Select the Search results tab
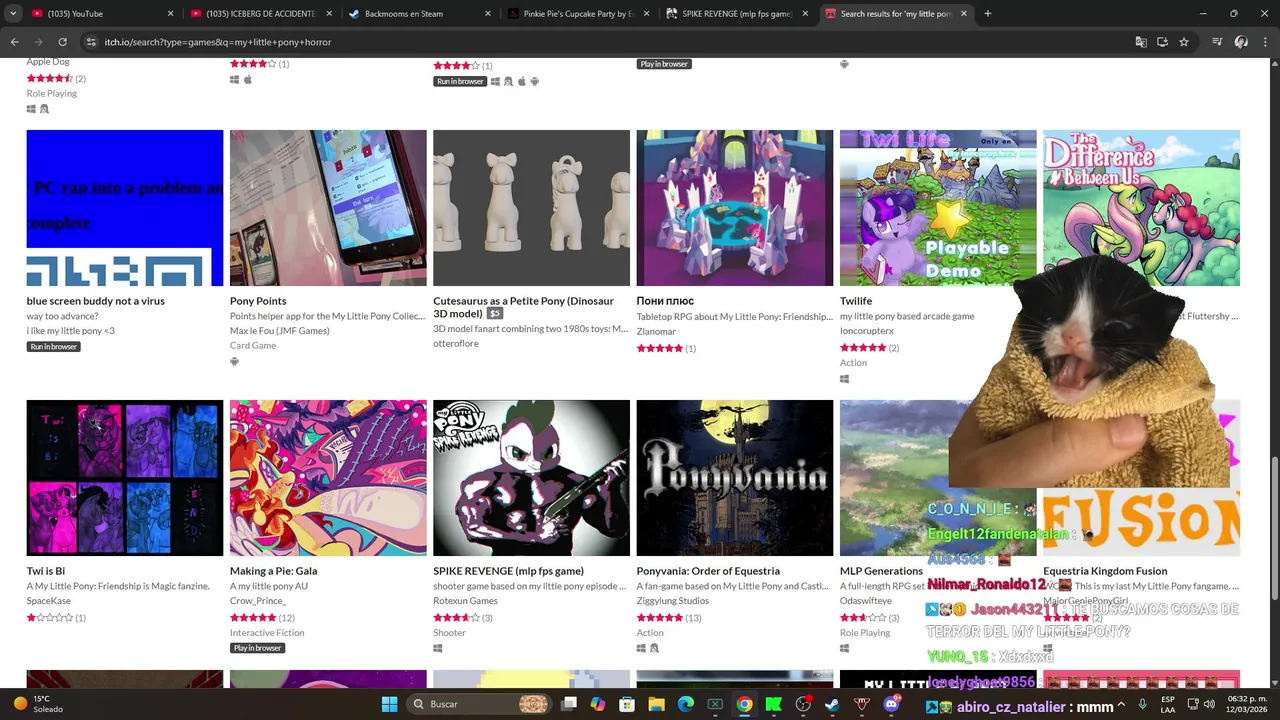This screenshot has height=720, width=1280. pos(897,14)
